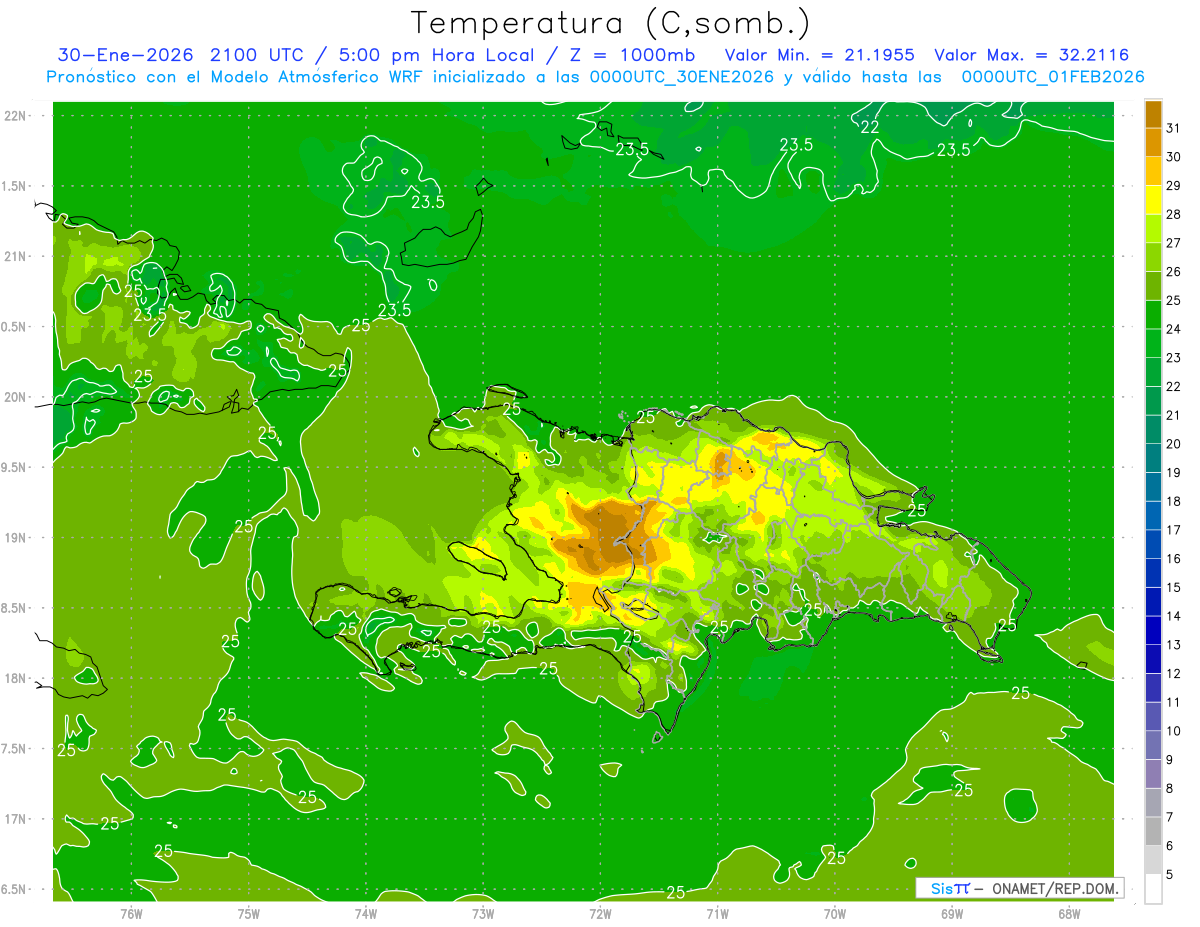Click the '69W' longitude axis label
The width and height of the screenshot is (1200, 927).
click(x=951, y=913)
